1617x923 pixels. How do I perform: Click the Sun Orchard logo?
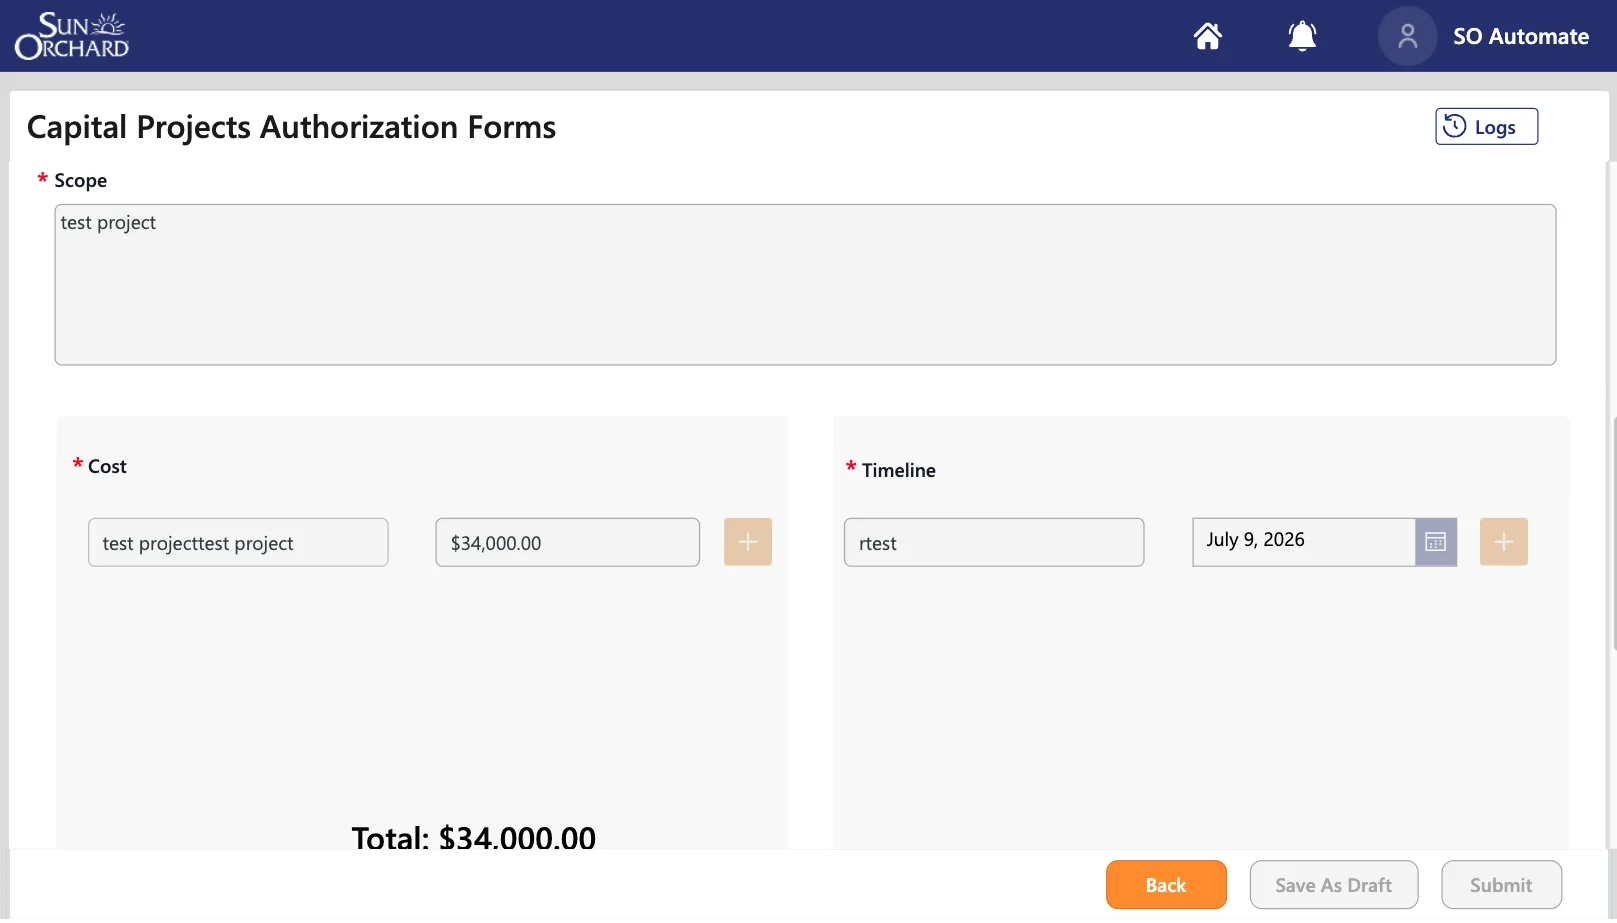click(72, 36)
